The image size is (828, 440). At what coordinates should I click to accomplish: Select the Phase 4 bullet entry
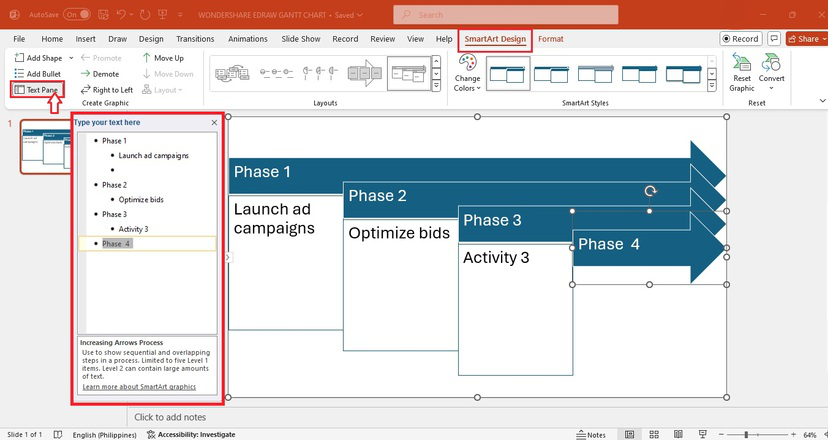[x=147, y=244]
